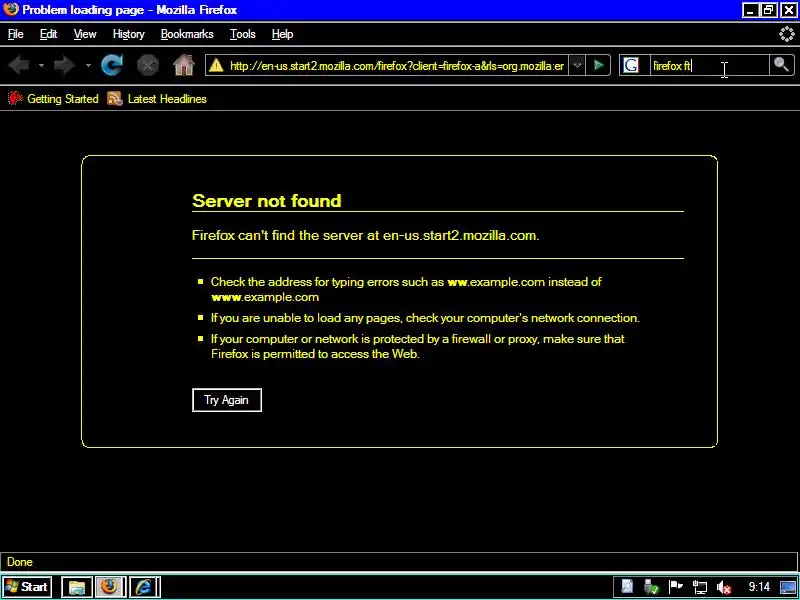The image size is (800, 600).
Task: Open the History menu
Action: 129,34
